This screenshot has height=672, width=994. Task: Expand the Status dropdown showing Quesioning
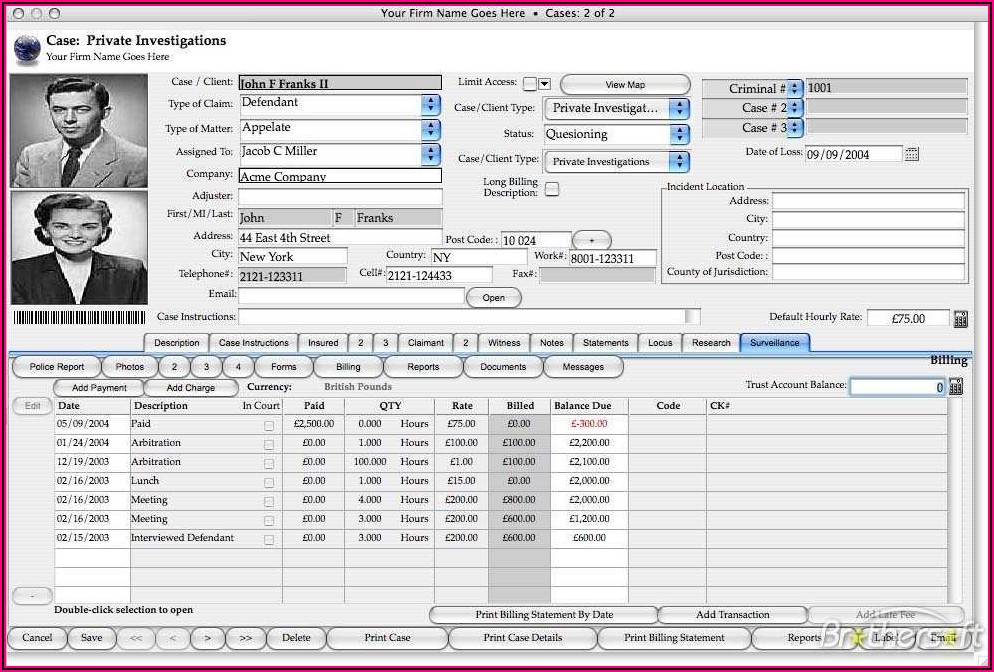coord(680,134)
